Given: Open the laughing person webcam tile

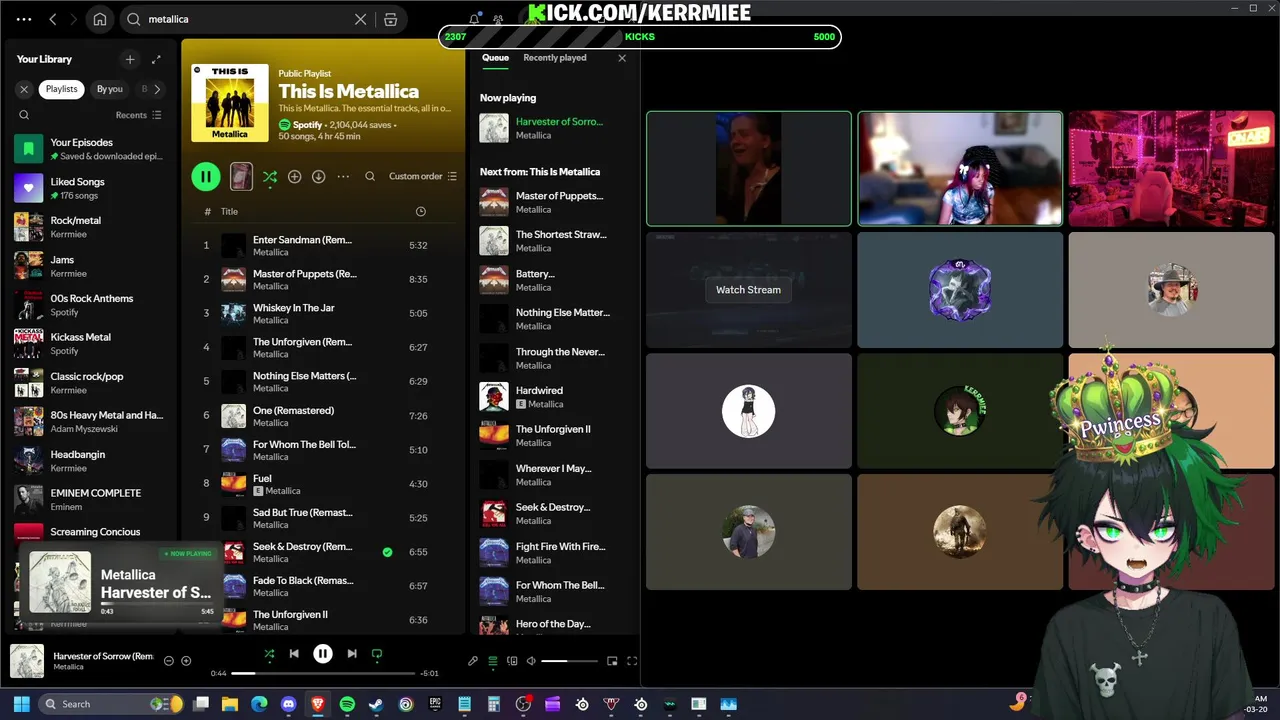Looking at the screenshot, I should click(749, 168).
